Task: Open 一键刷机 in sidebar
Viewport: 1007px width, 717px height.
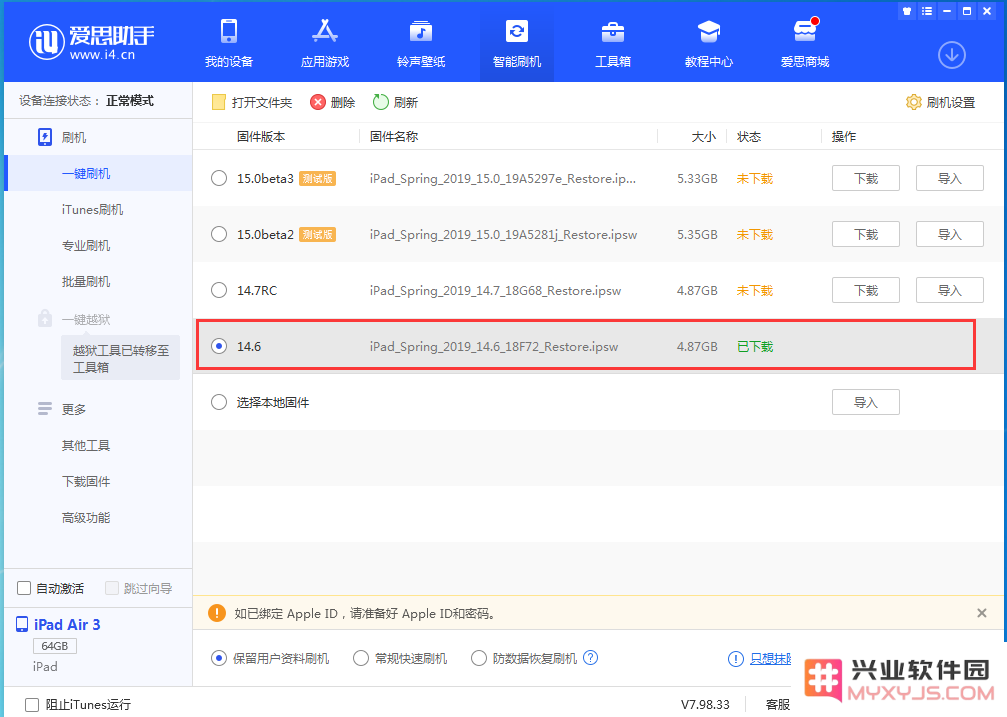Action: coord(85,173)
